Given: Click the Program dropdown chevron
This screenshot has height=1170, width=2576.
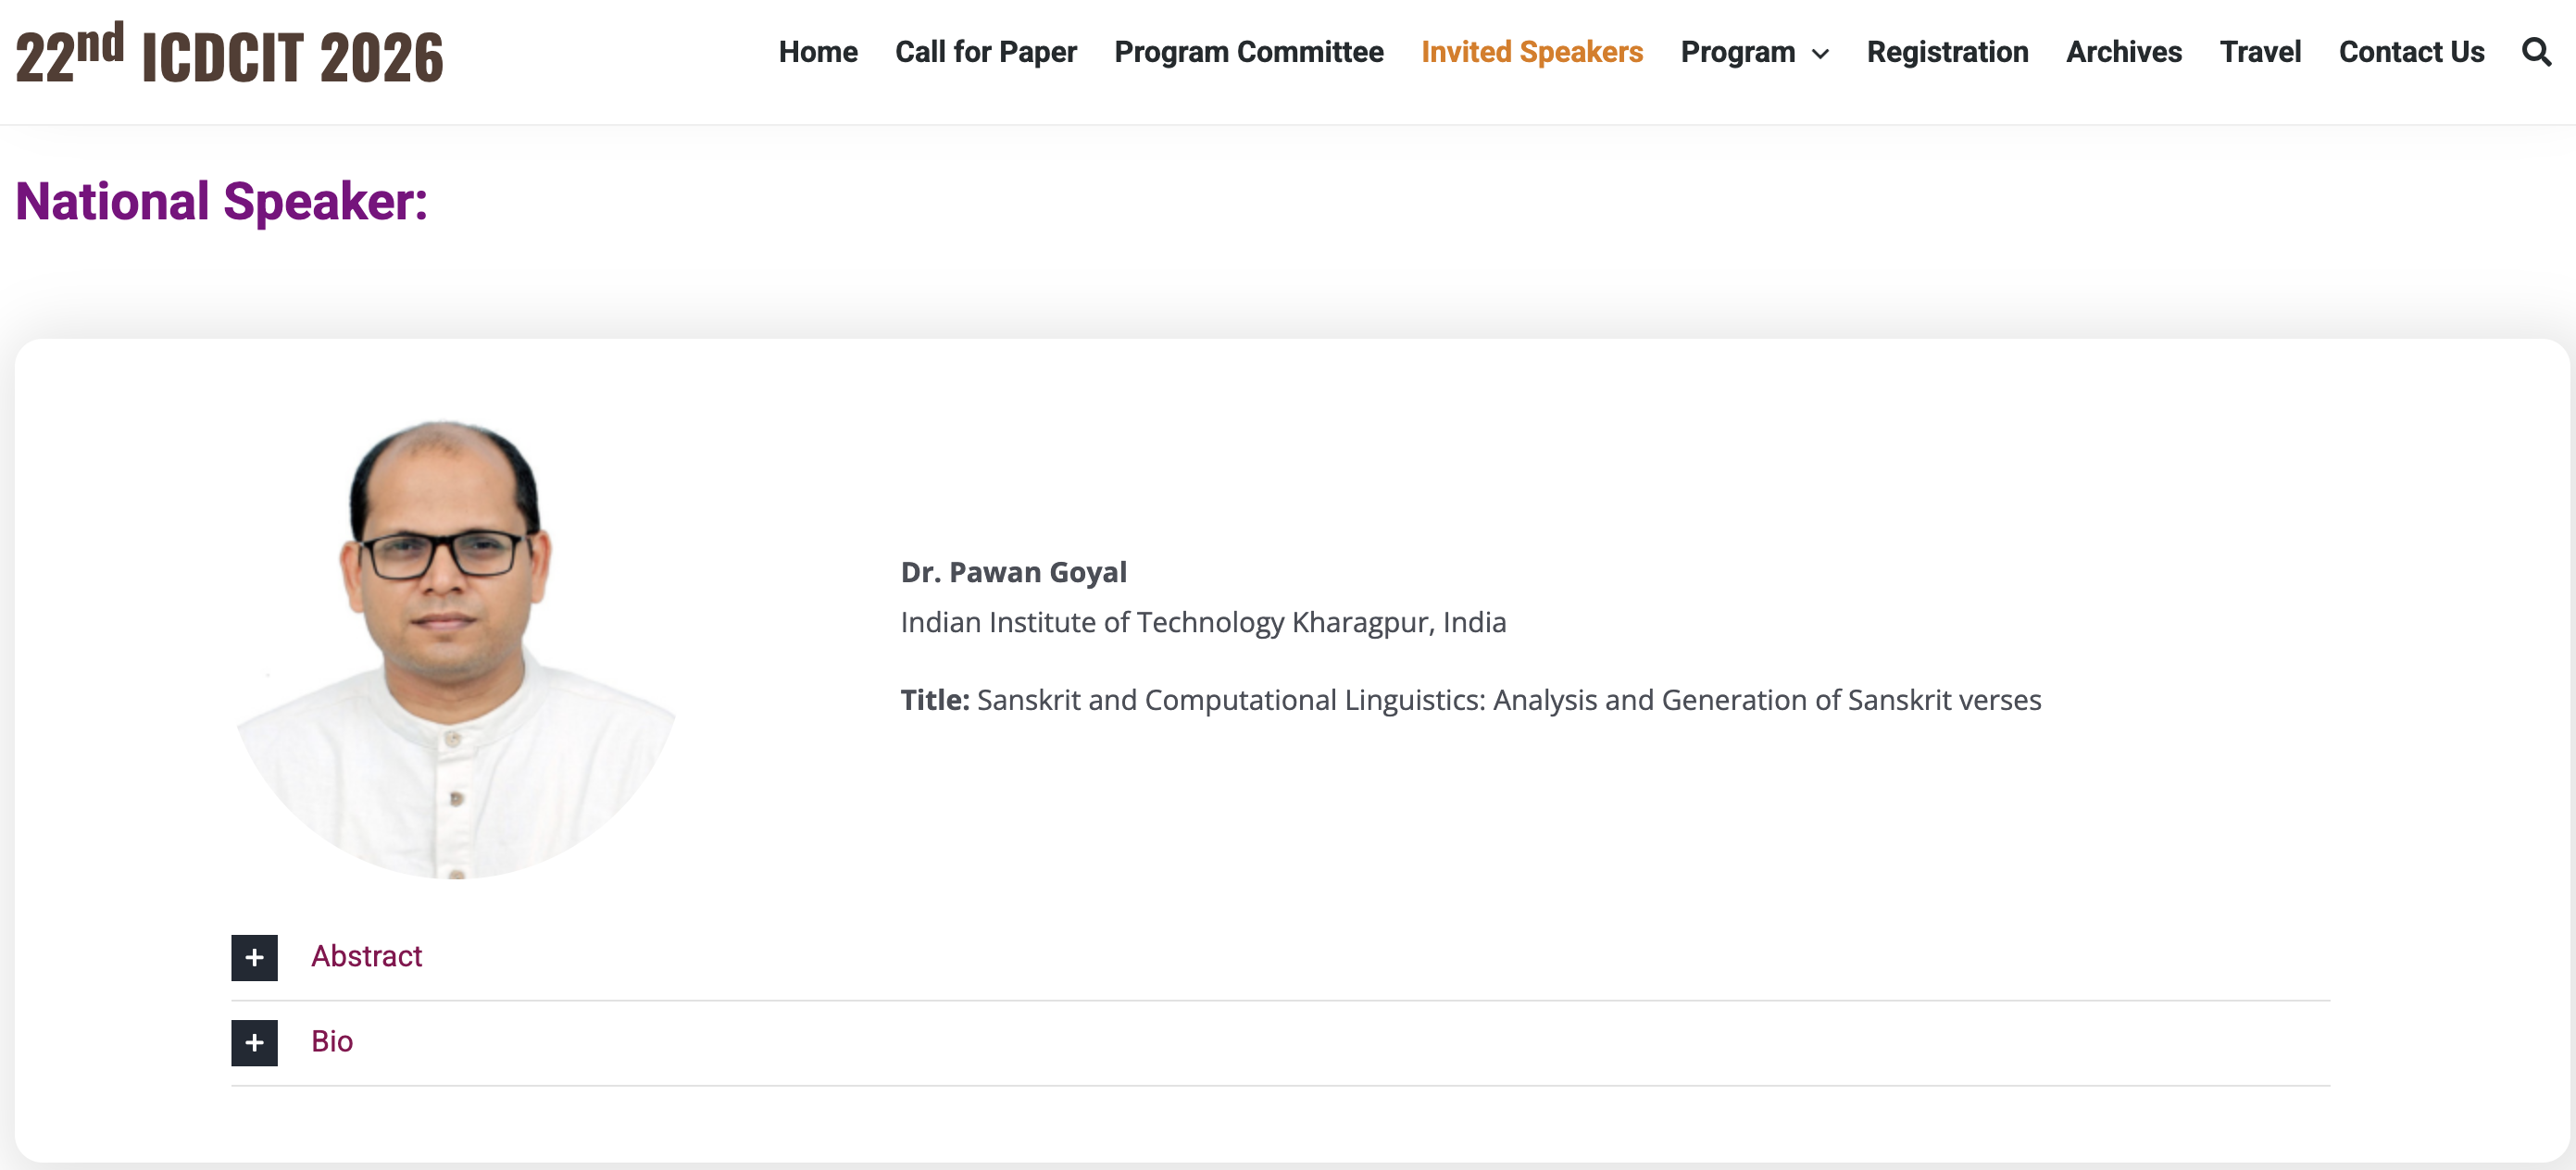Looking at the screenshot, I should (x=1820, y=55).
